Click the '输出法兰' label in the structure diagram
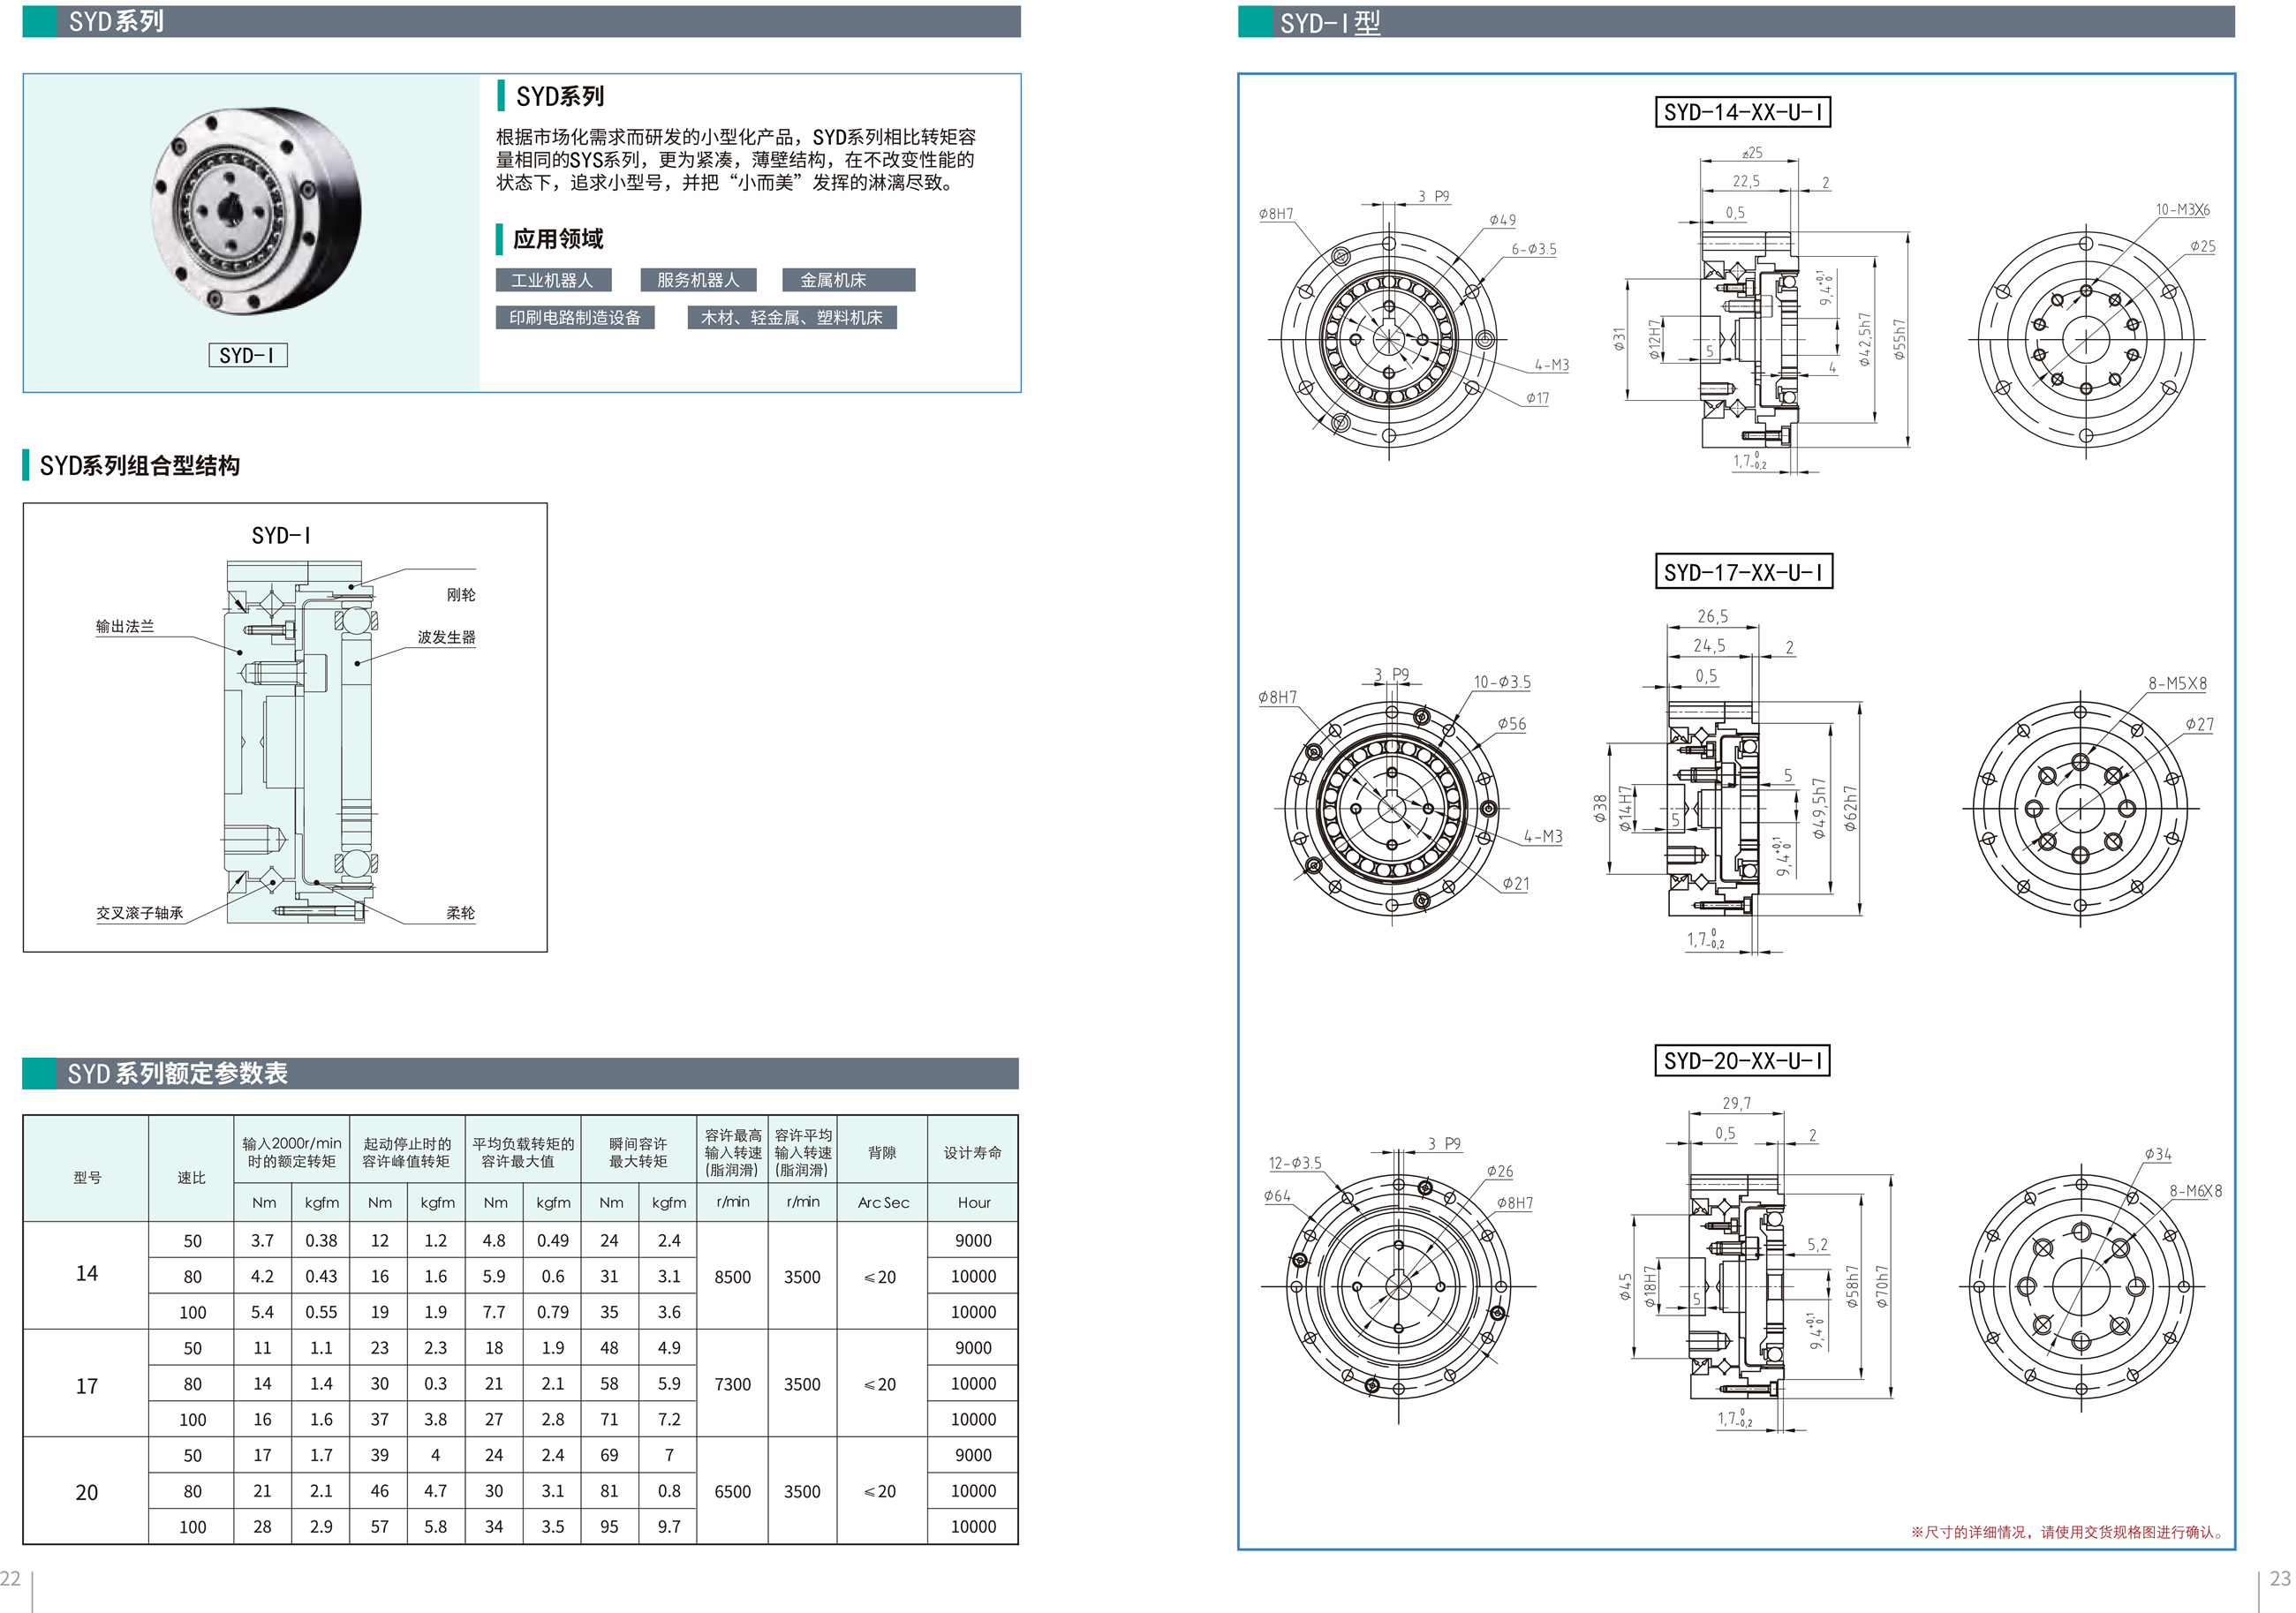Image resolution: width=2296 pixels, height=1613 pixels. point(125,626)
